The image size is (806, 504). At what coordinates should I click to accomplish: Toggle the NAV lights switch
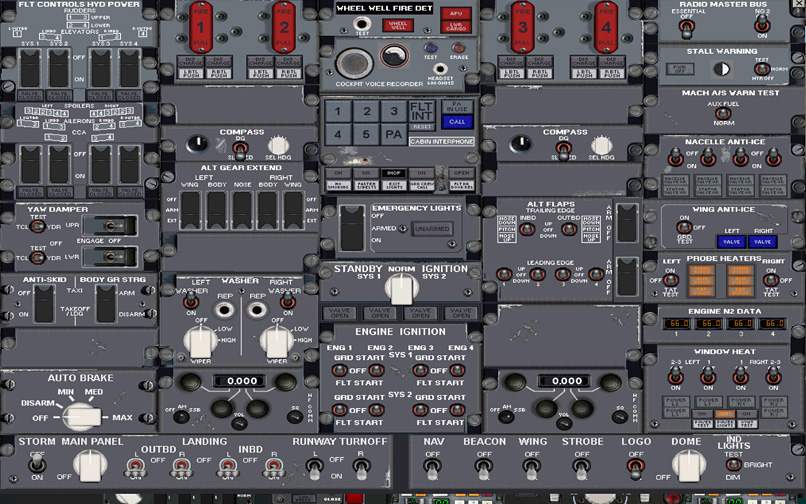[x=433, y=465]
